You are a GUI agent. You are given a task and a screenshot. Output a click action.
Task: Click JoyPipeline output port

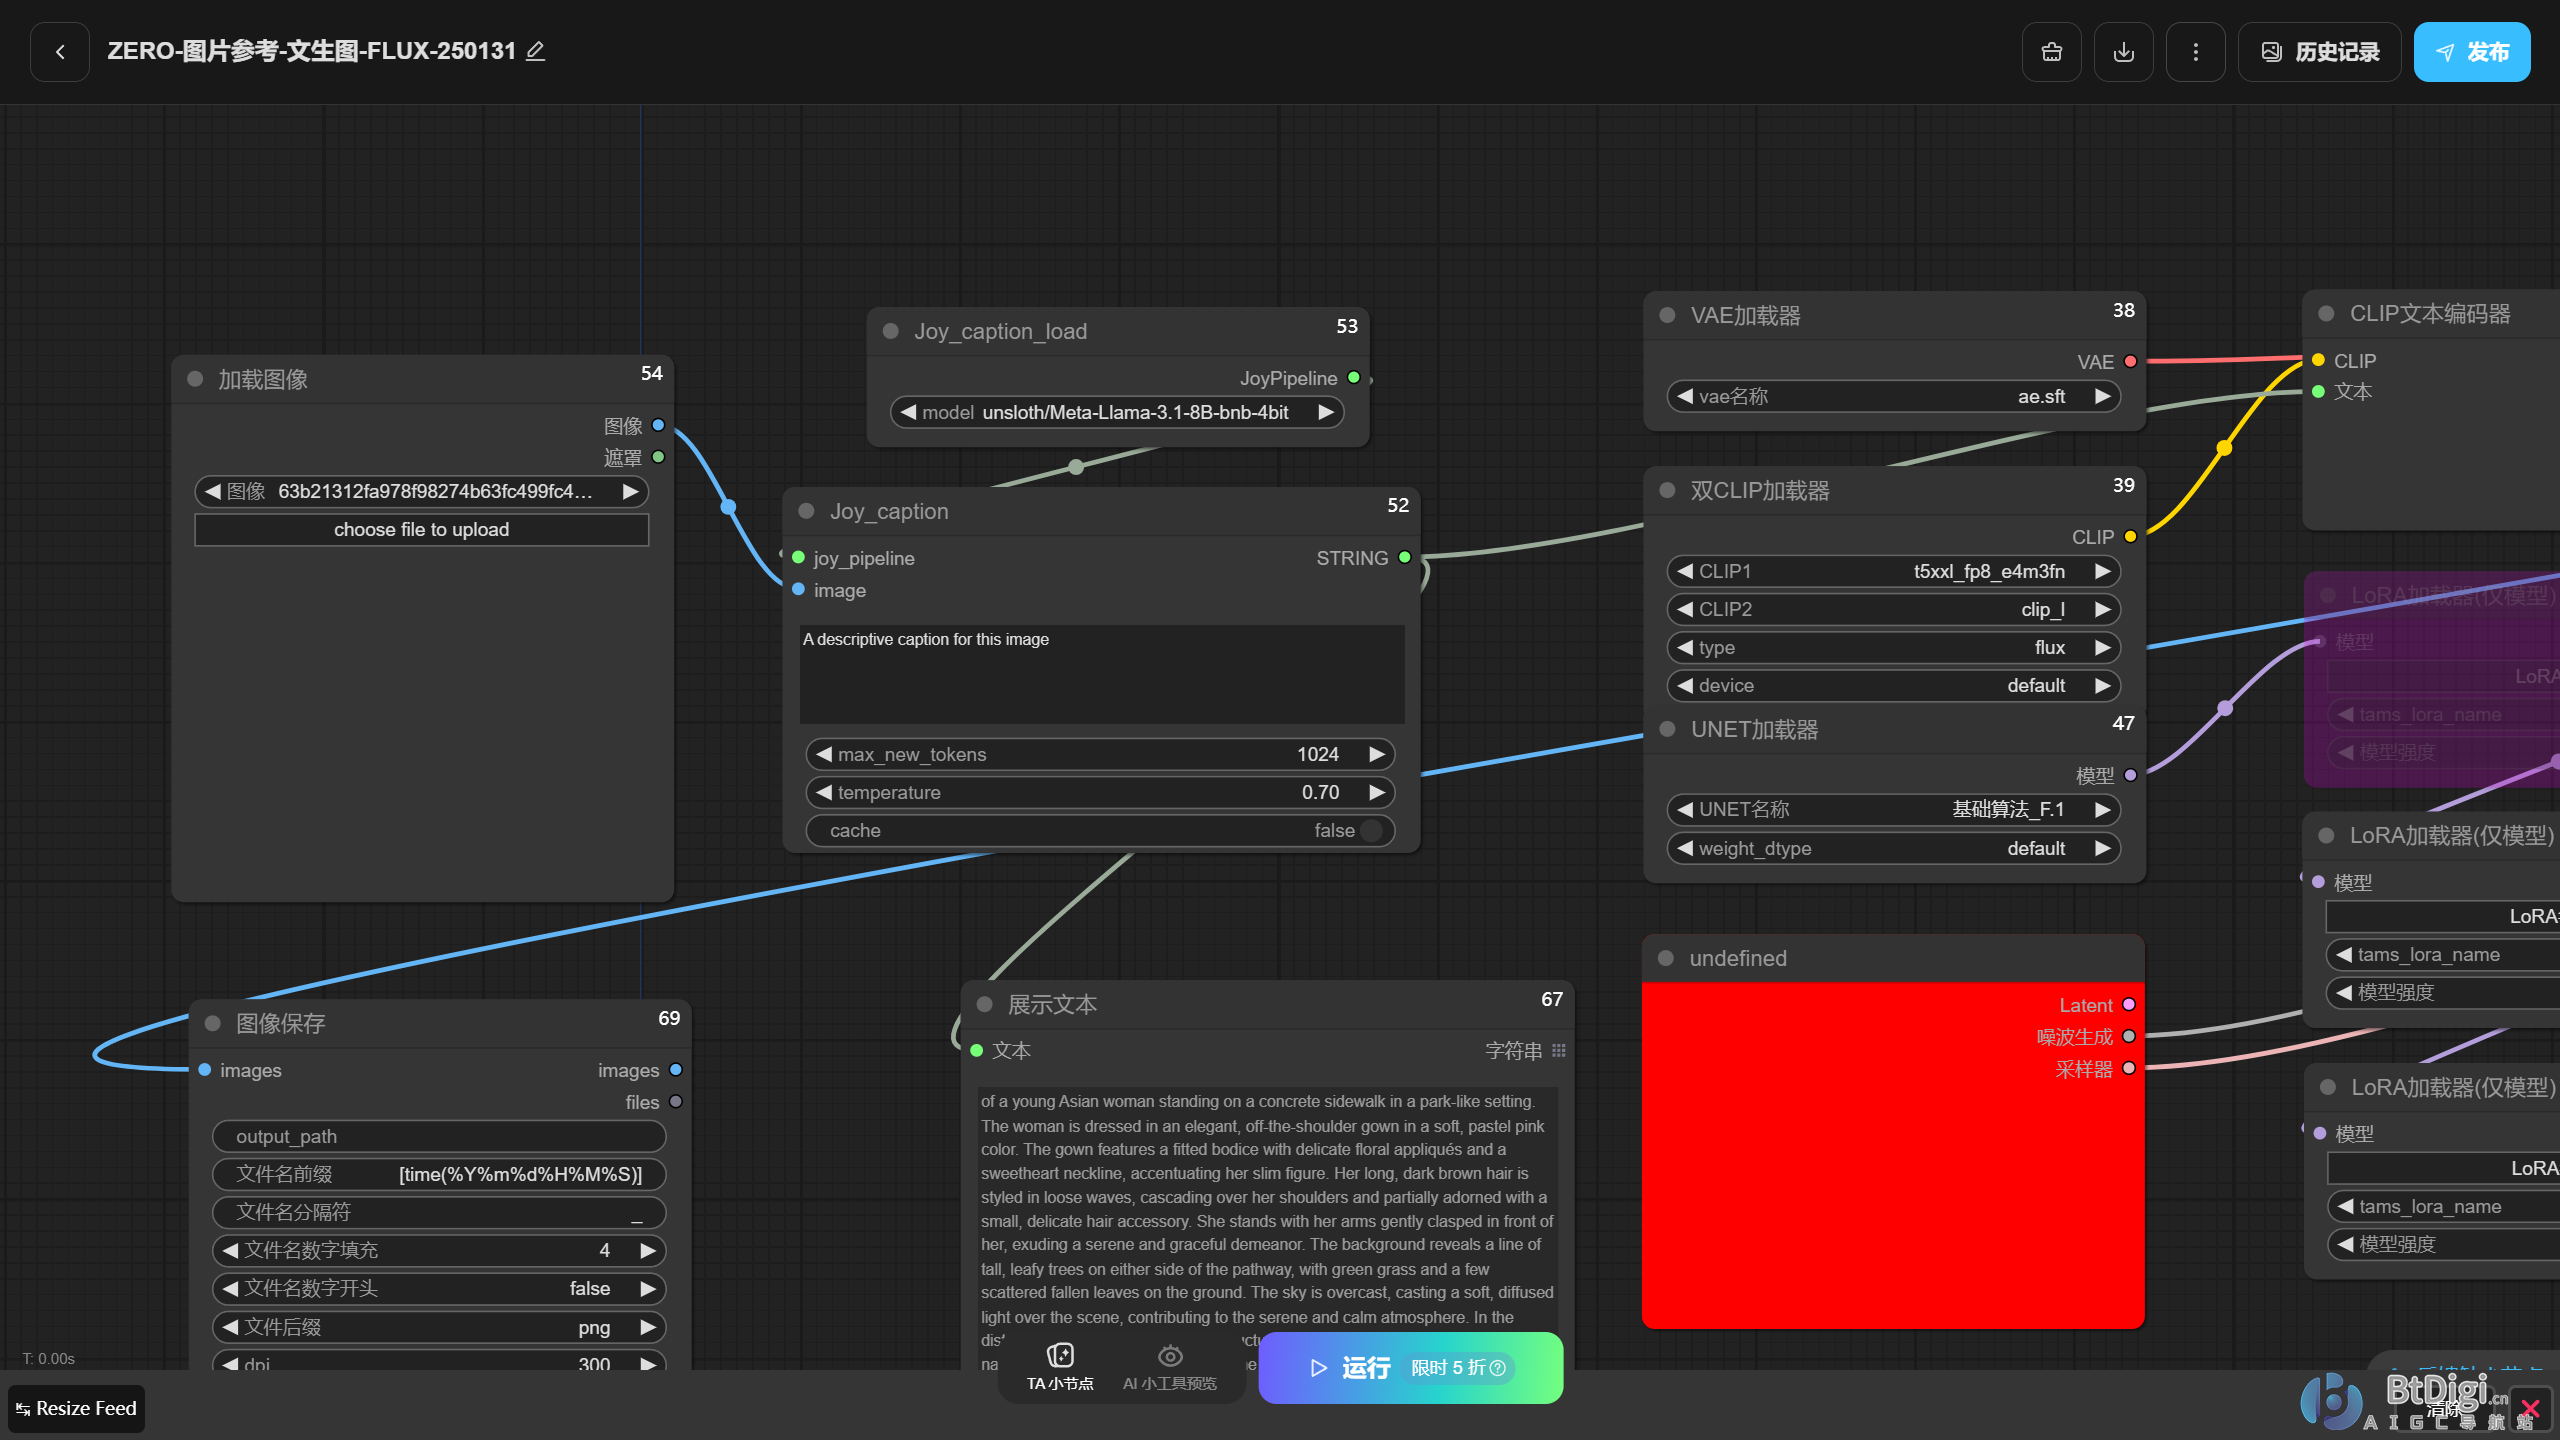pos(1353,377)
